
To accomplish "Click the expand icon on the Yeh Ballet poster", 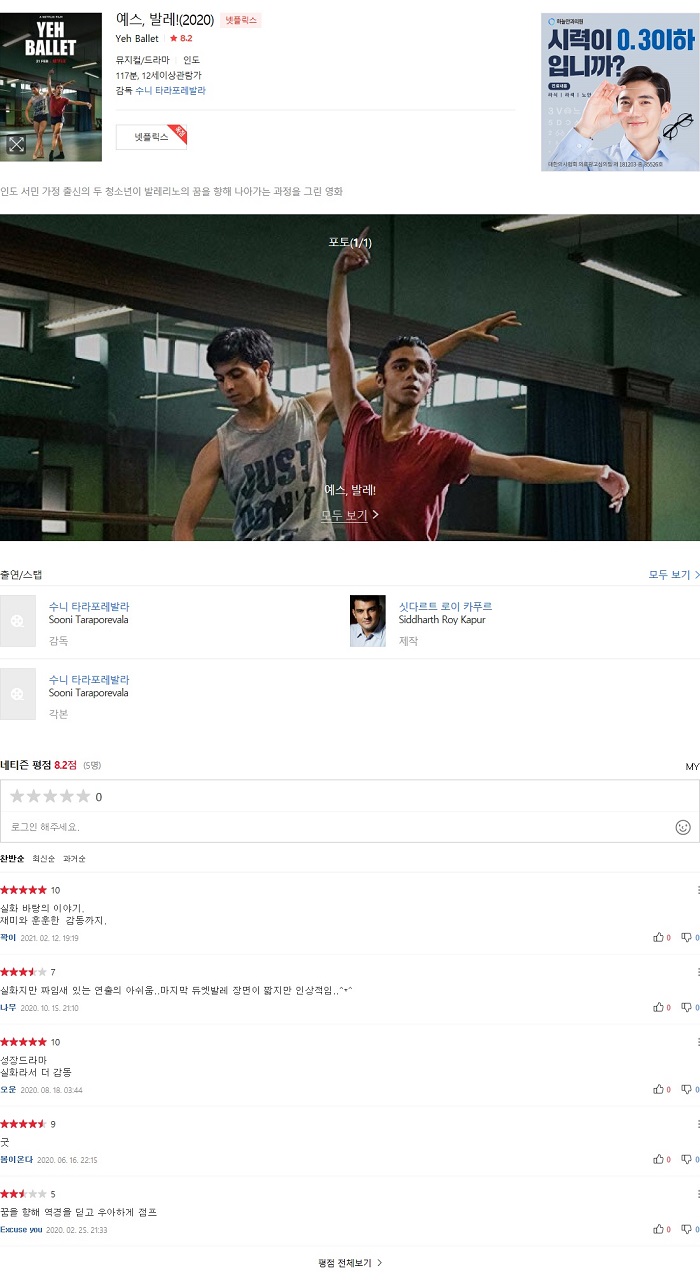I will pyautogui.click(x=16, y=144).
